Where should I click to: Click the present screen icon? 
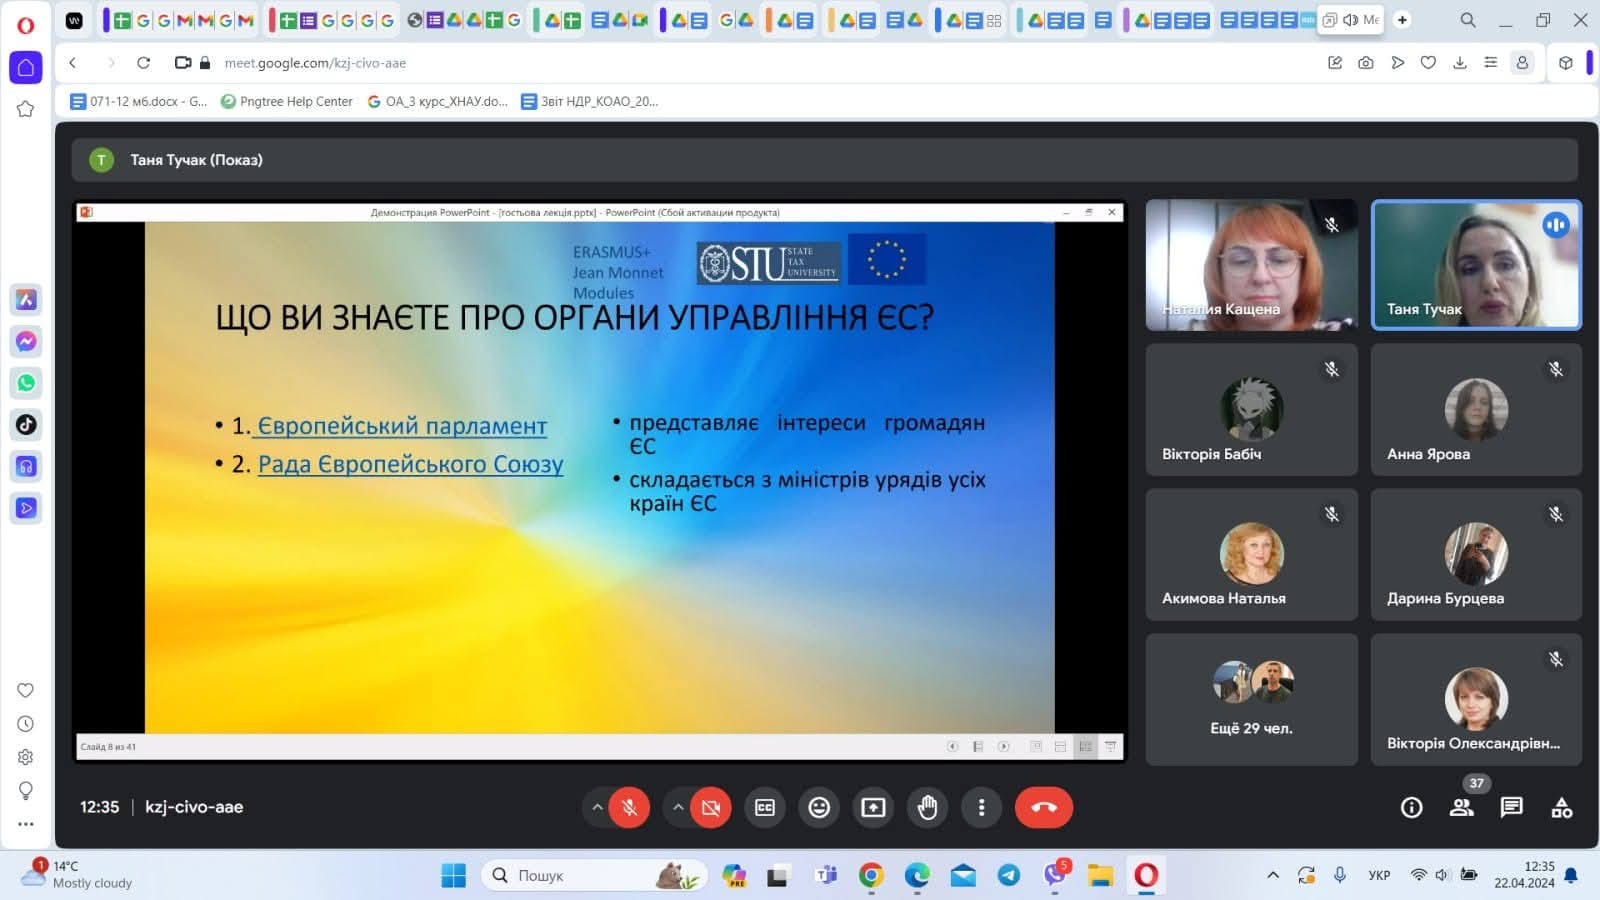tap(873, 807)
